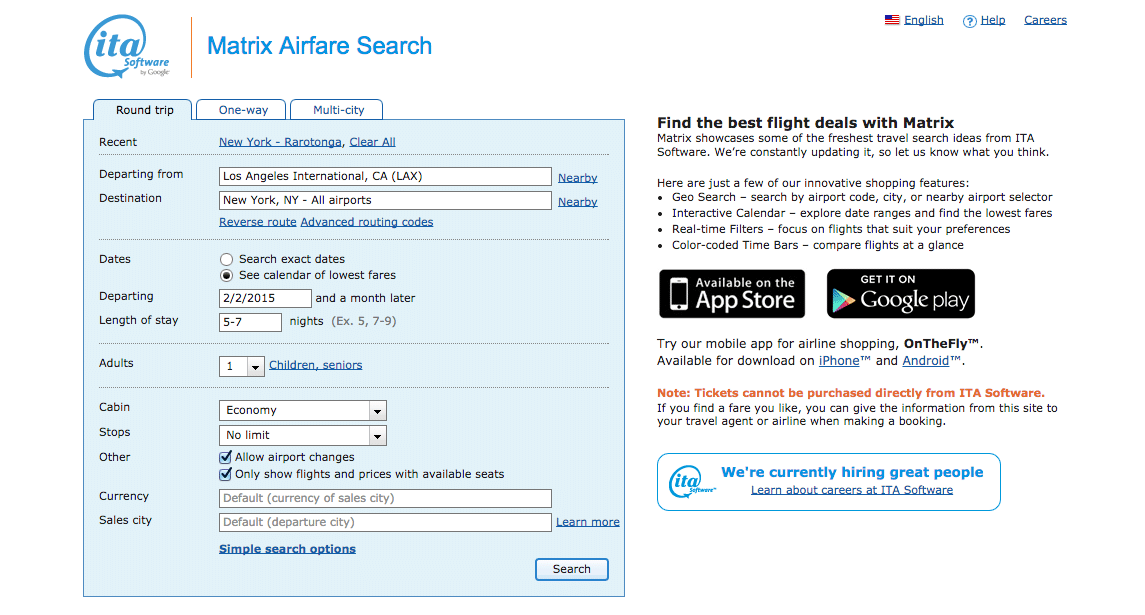This screenshot has width=1145, height=615.
Task: Click the US flag language icon
Action: point(892,20)
